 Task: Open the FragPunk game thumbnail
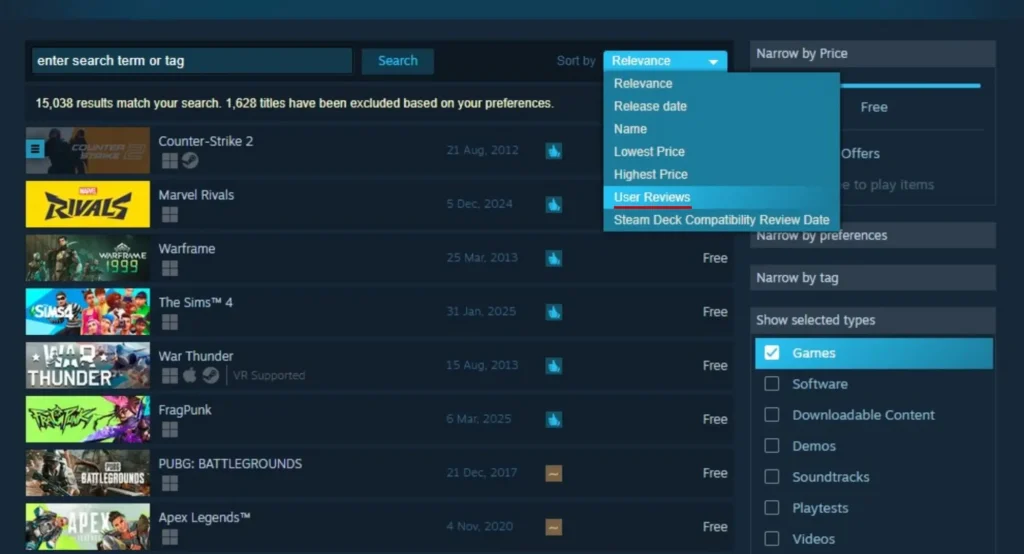88,419
